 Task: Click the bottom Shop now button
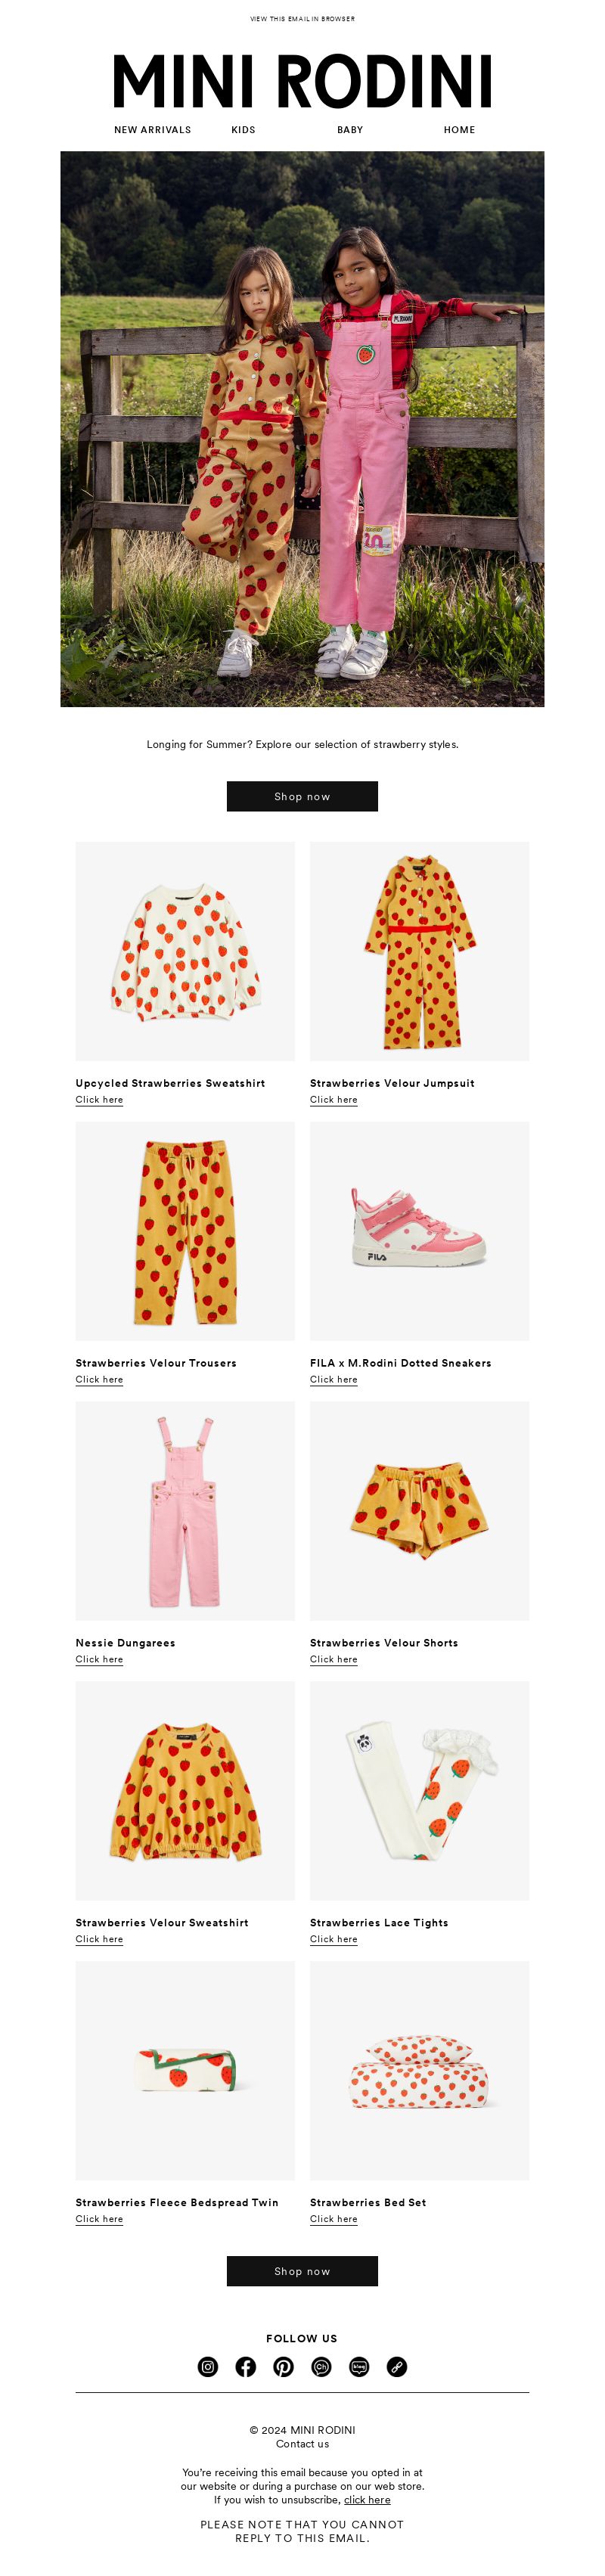(302, 2270)
